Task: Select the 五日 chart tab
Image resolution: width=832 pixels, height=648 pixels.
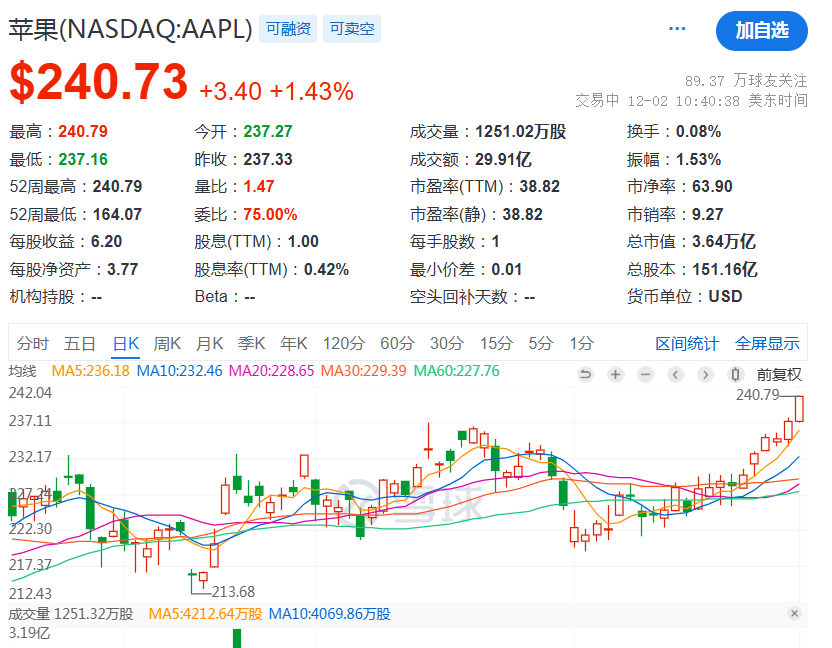Action: click(80, 343)
